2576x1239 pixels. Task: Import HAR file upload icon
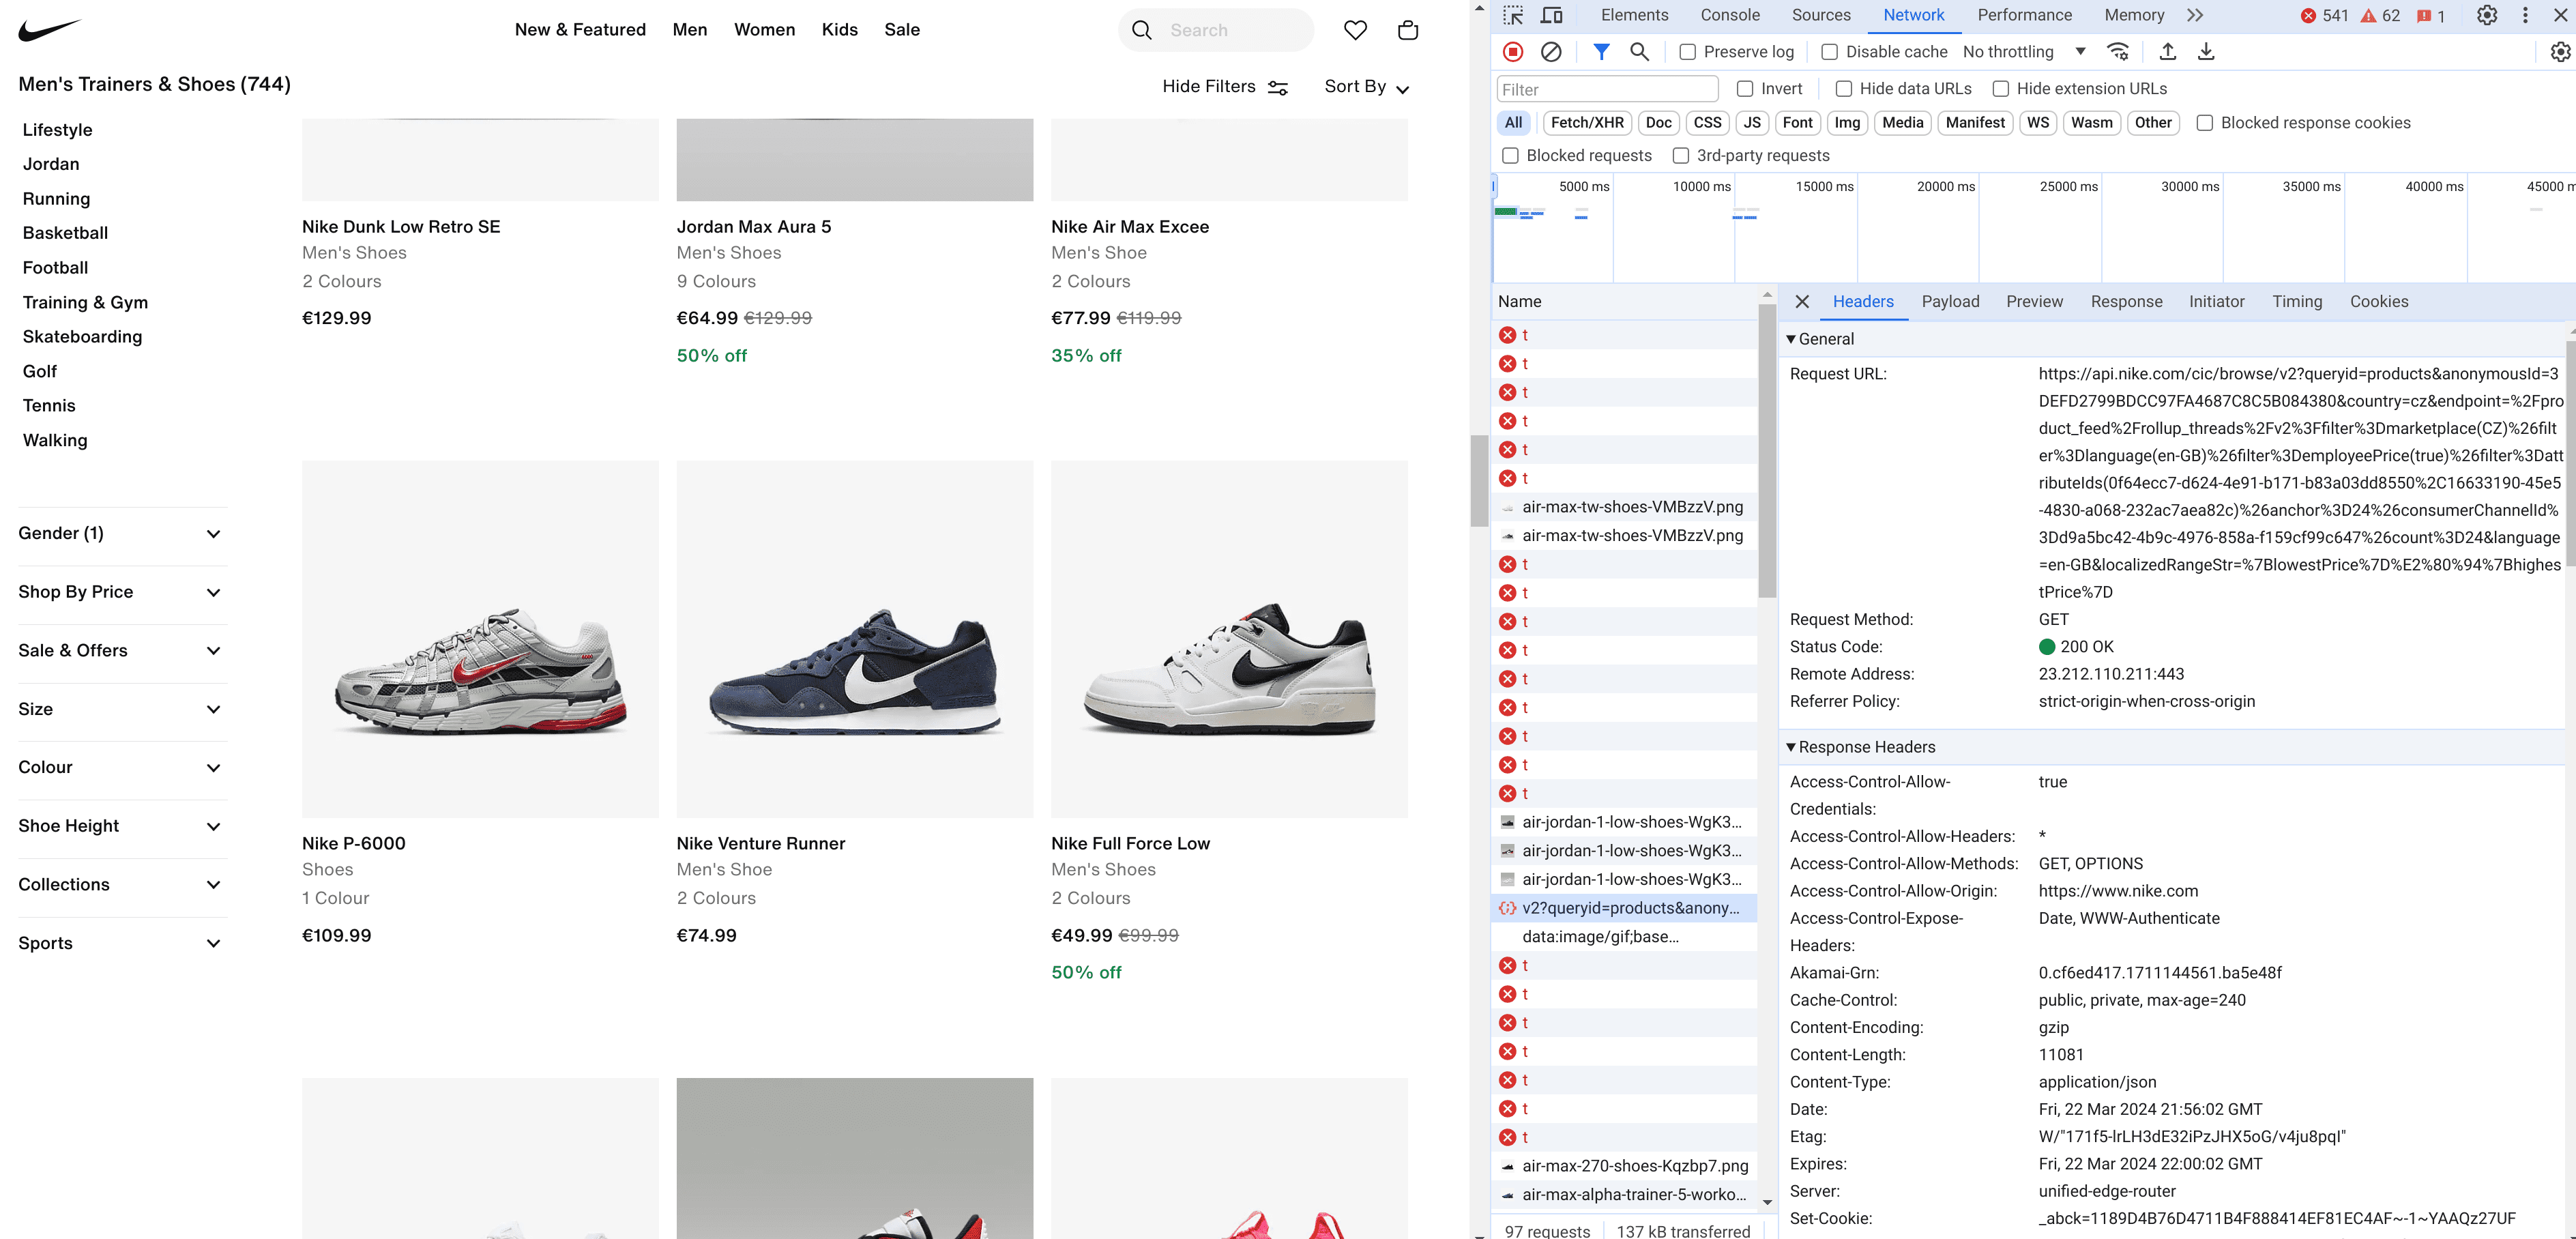(2167, 52)
